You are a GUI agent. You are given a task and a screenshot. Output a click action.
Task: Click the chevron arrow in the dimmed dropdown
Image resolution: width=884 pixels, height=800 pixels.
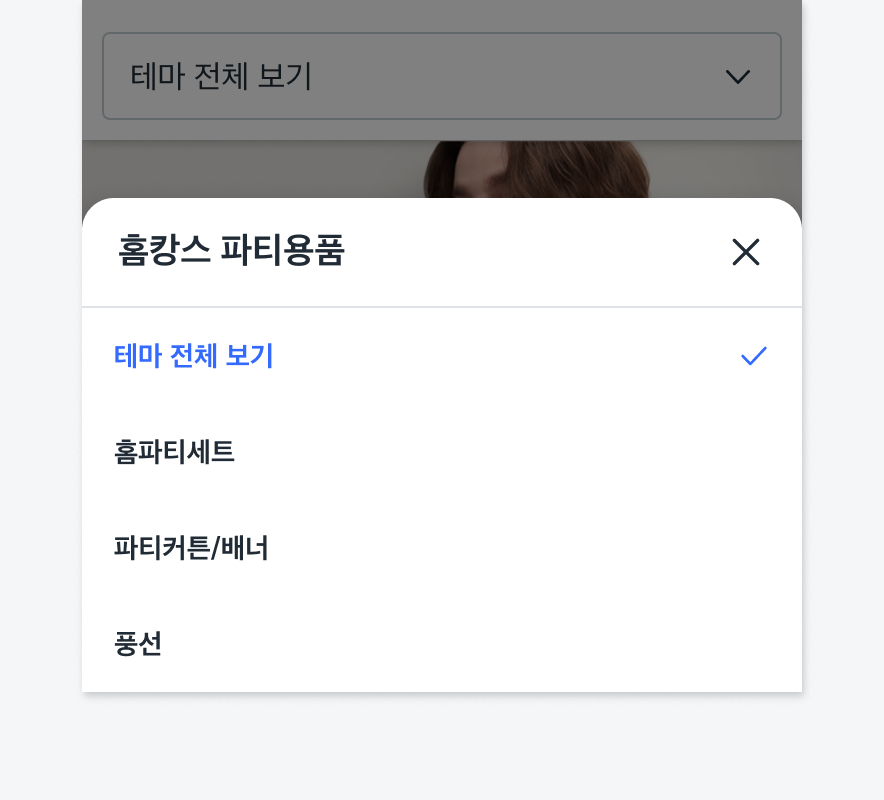coord(738,77)
